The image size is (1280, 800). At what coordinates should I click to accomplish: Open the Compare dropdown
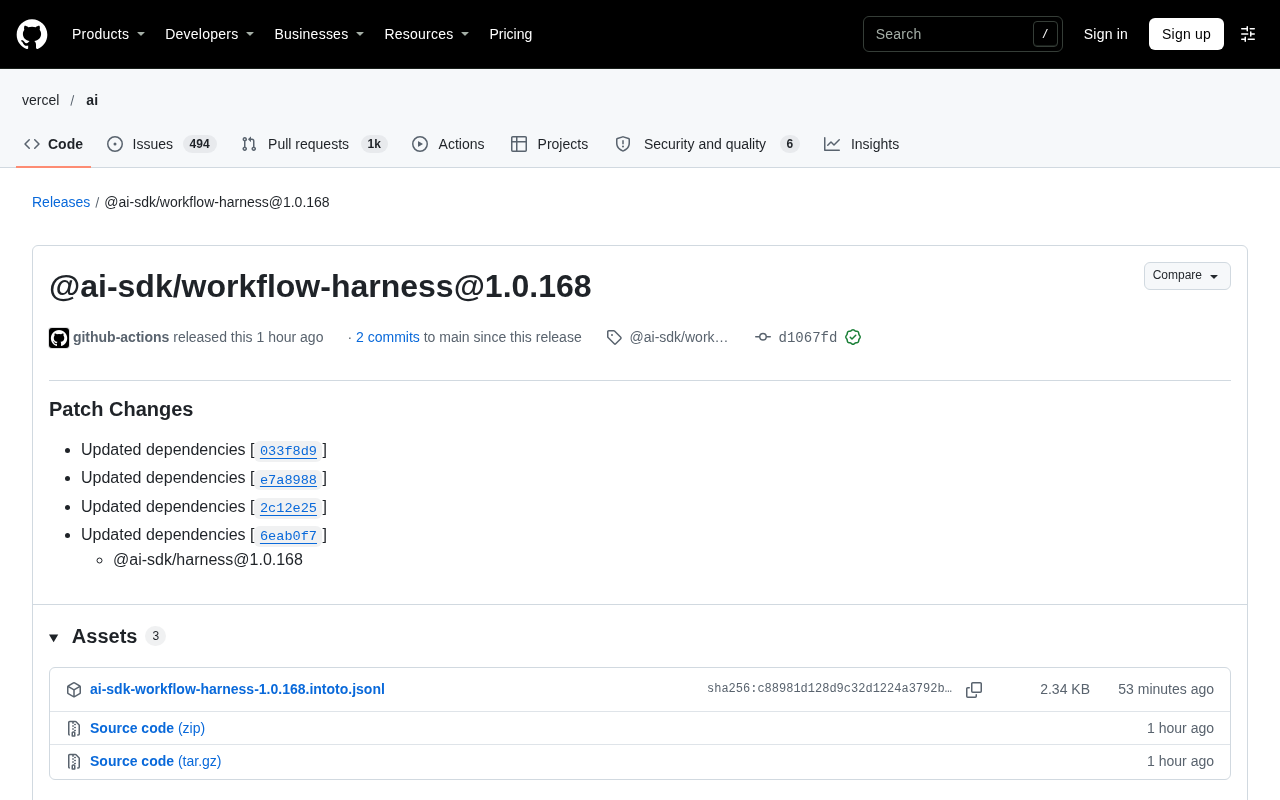[1187, 276]
